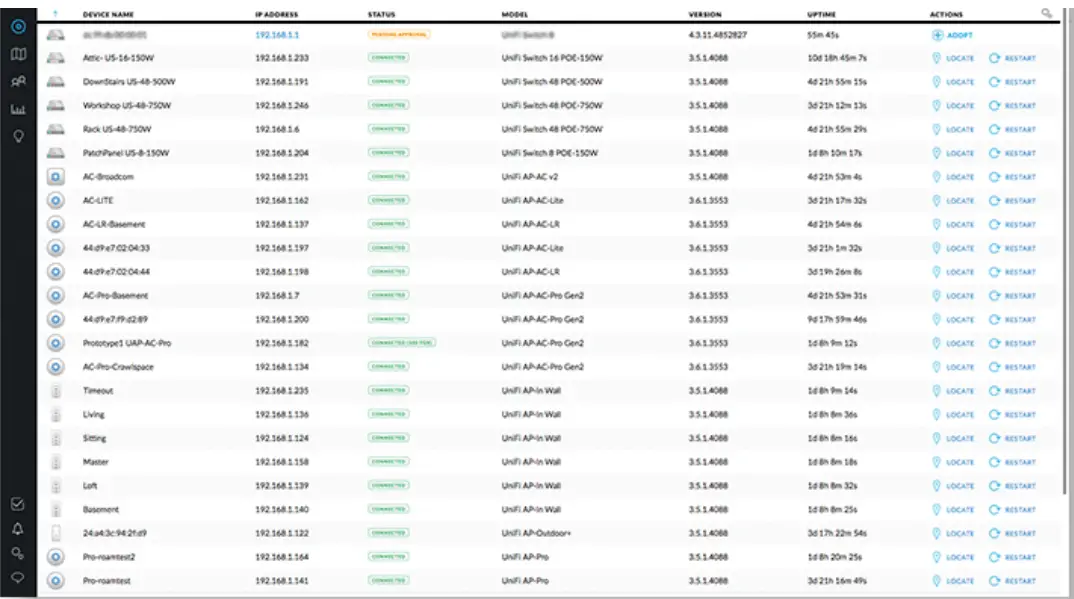Sort by Version column header
This screenshot has height=599, width=1074.
point(705,14)
